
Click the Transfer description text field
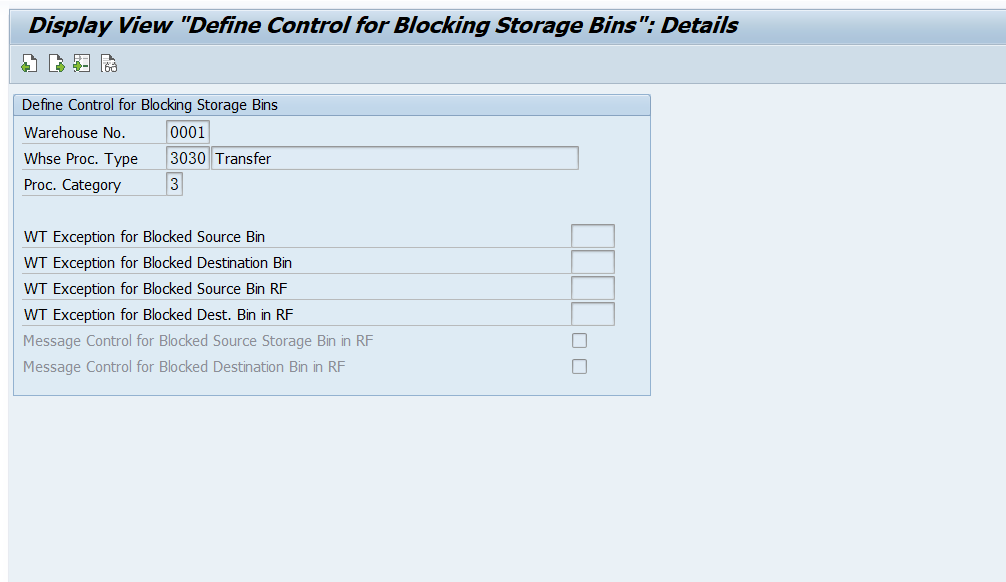point(395,159)
